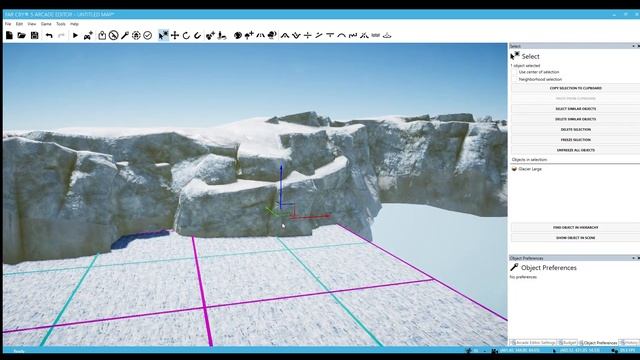Choose the Move tool with four arrows
Viewport: 640px width, 360px height.
click(x=175, y=36)
